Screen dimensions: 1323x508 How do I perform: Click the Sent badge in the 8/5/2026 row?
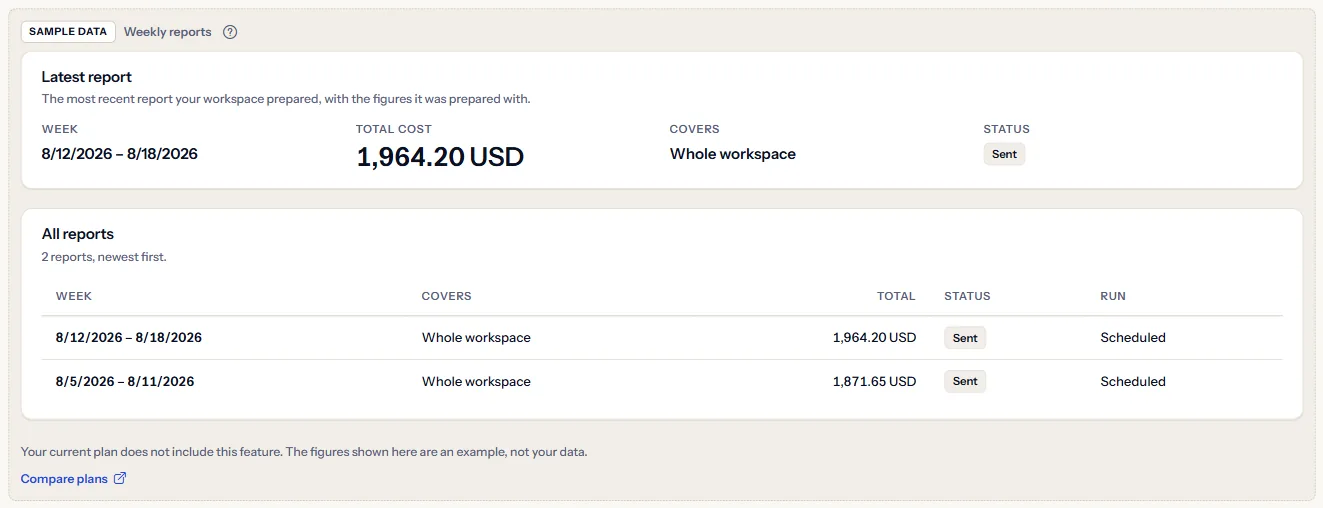point(965,382)
